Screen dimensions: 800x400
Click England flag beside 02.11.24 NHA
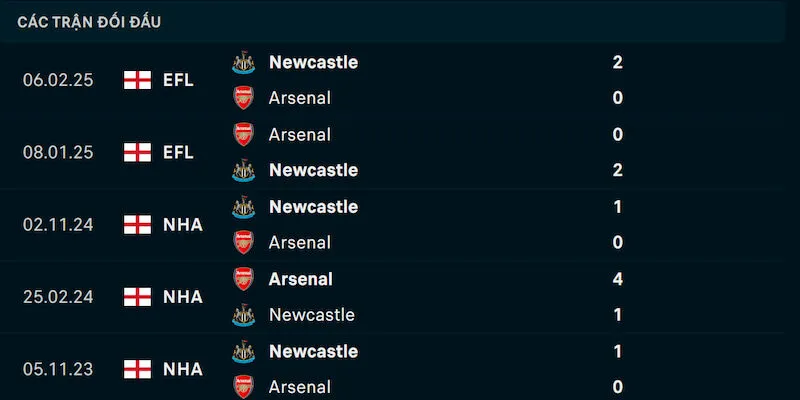pyautogui.click(x=137, y=225)
